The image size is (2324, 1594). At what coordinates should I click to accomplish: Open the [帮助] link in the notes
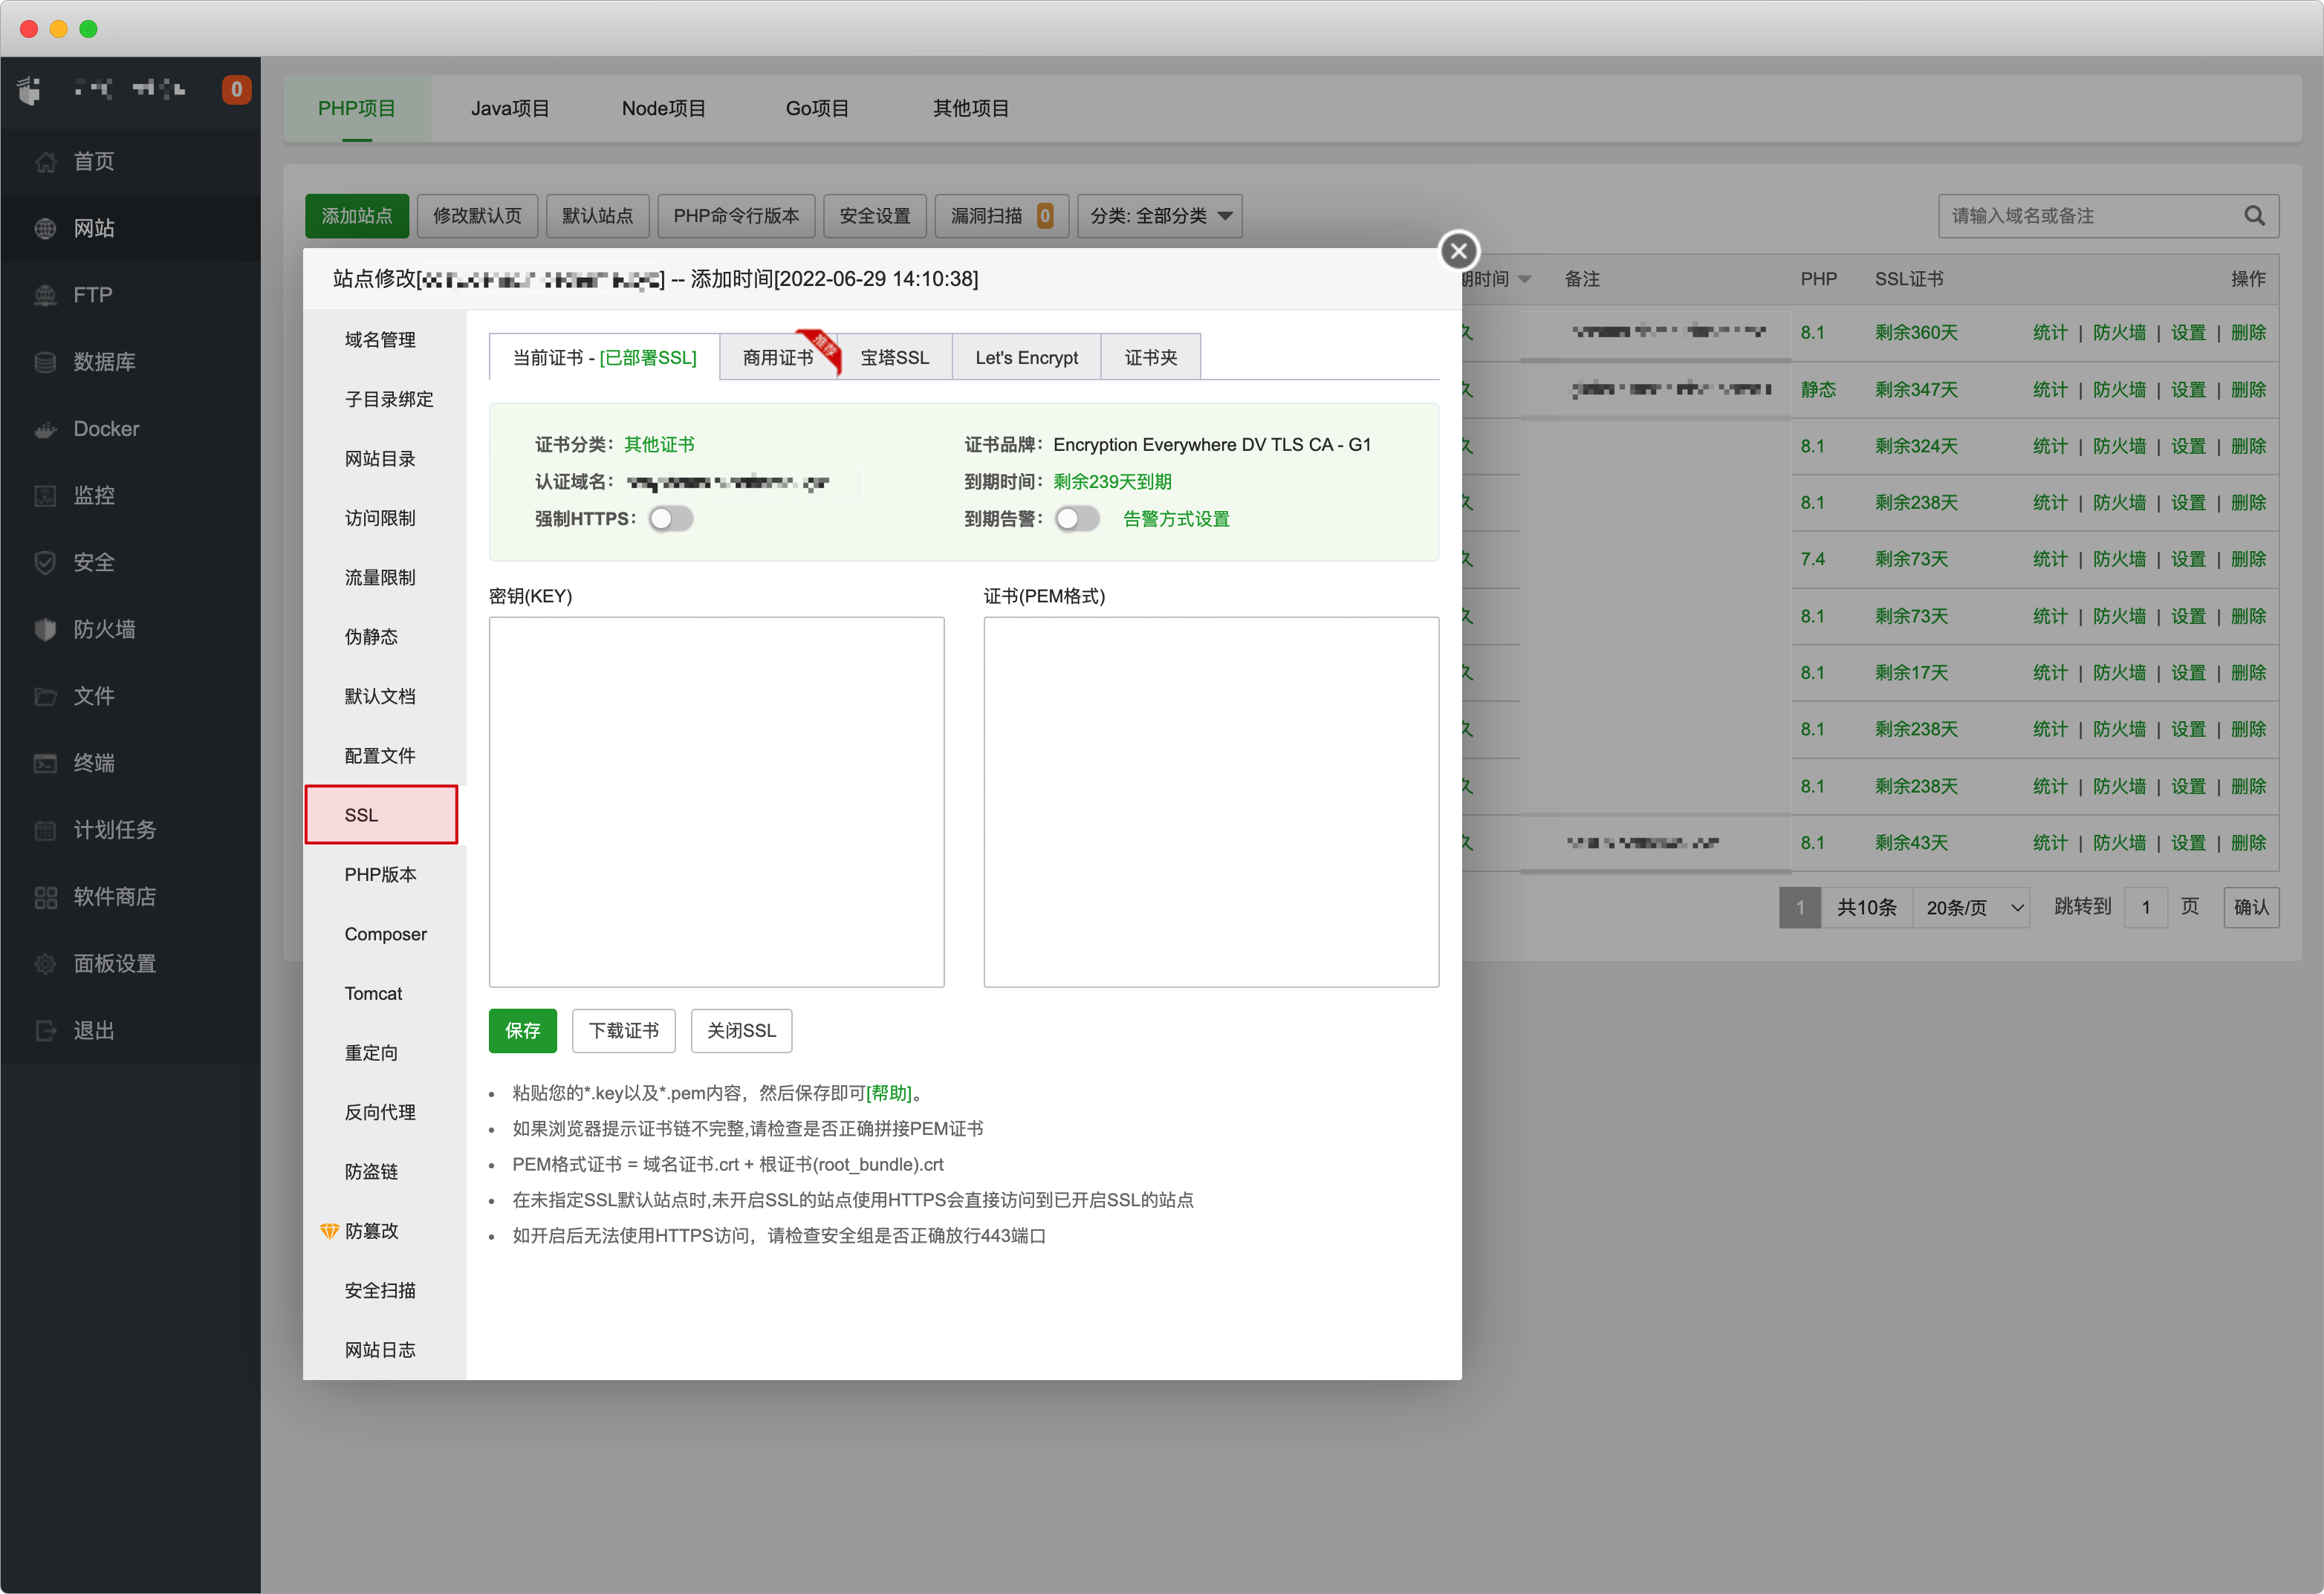(888, 1093)
